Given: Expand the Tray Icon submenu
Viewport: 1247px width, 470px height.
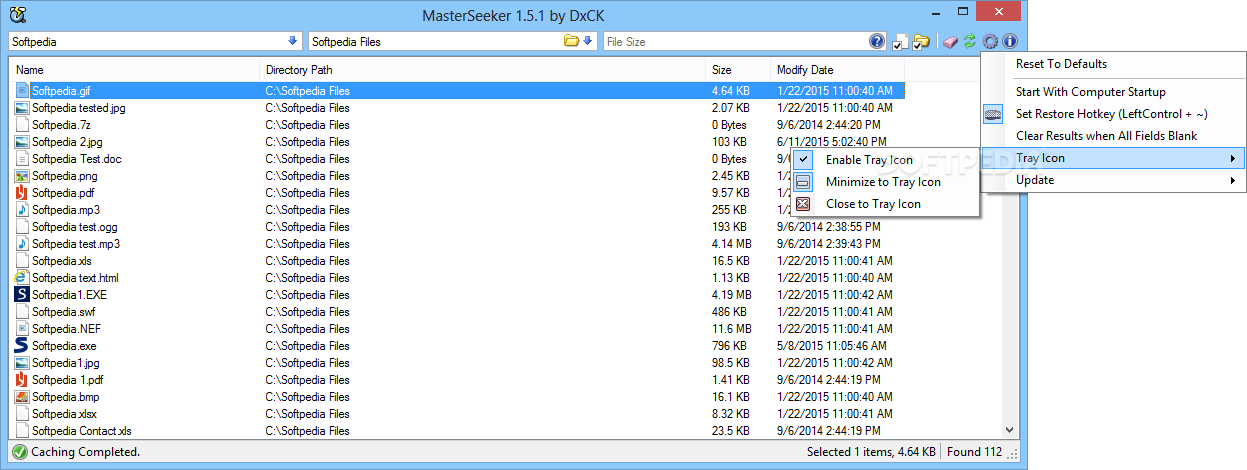Looking at the screenshot, I should tap(1113, 158).
